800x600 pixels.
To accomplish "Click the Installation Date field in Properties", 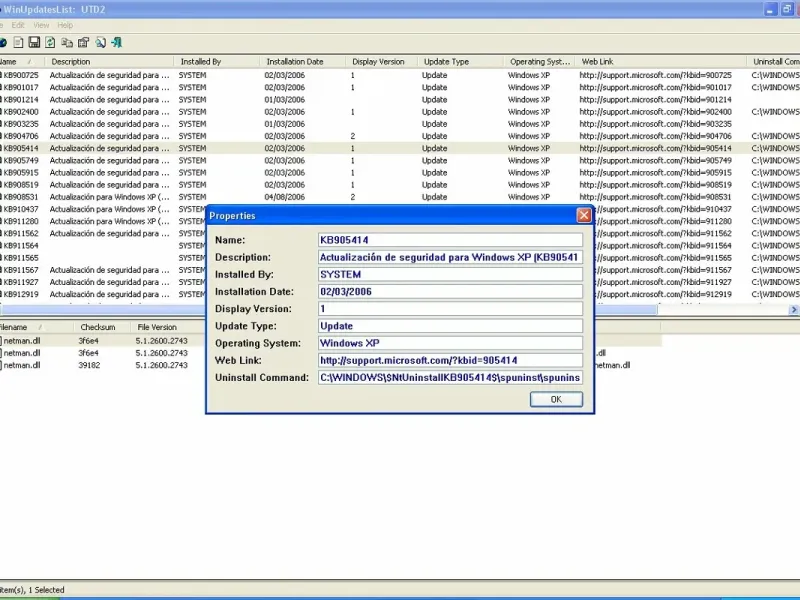I will pyautogui.click(x=450, y=292).
